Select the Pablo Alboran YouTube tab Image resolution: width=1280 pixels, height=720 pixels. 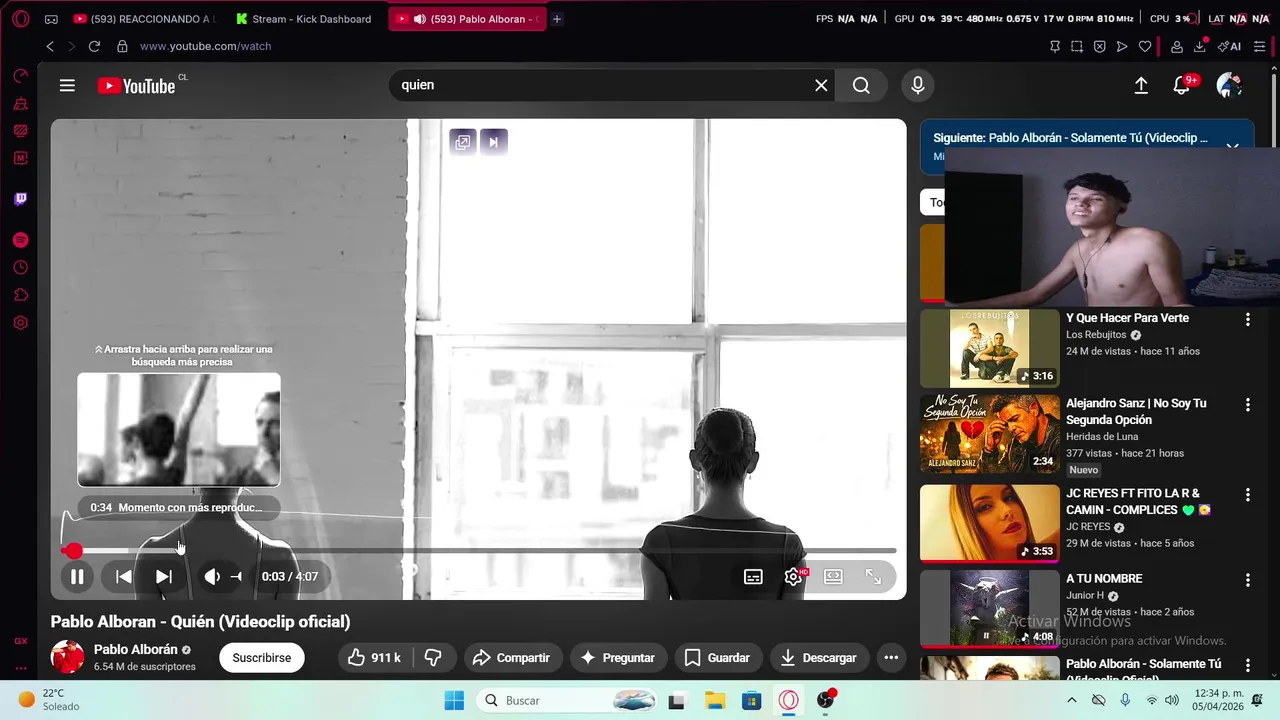467,19
